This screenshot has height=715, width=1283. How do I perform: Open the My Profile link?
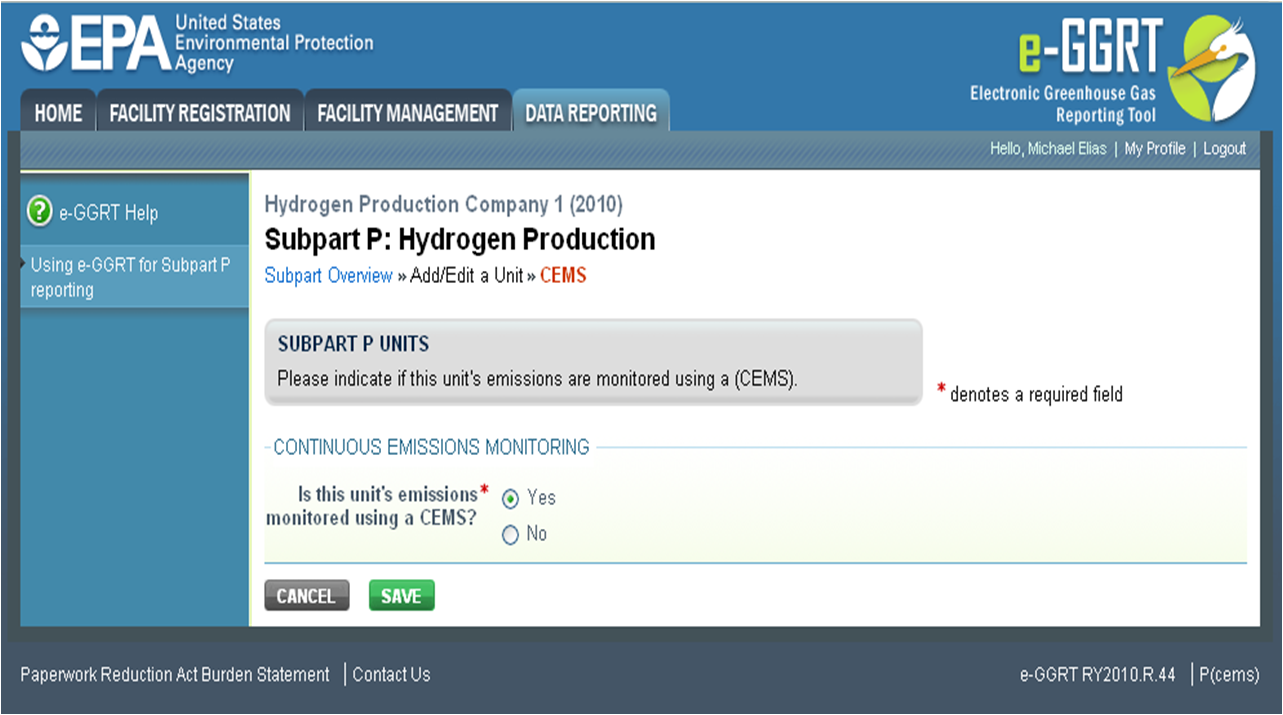tap(1155, 149)
